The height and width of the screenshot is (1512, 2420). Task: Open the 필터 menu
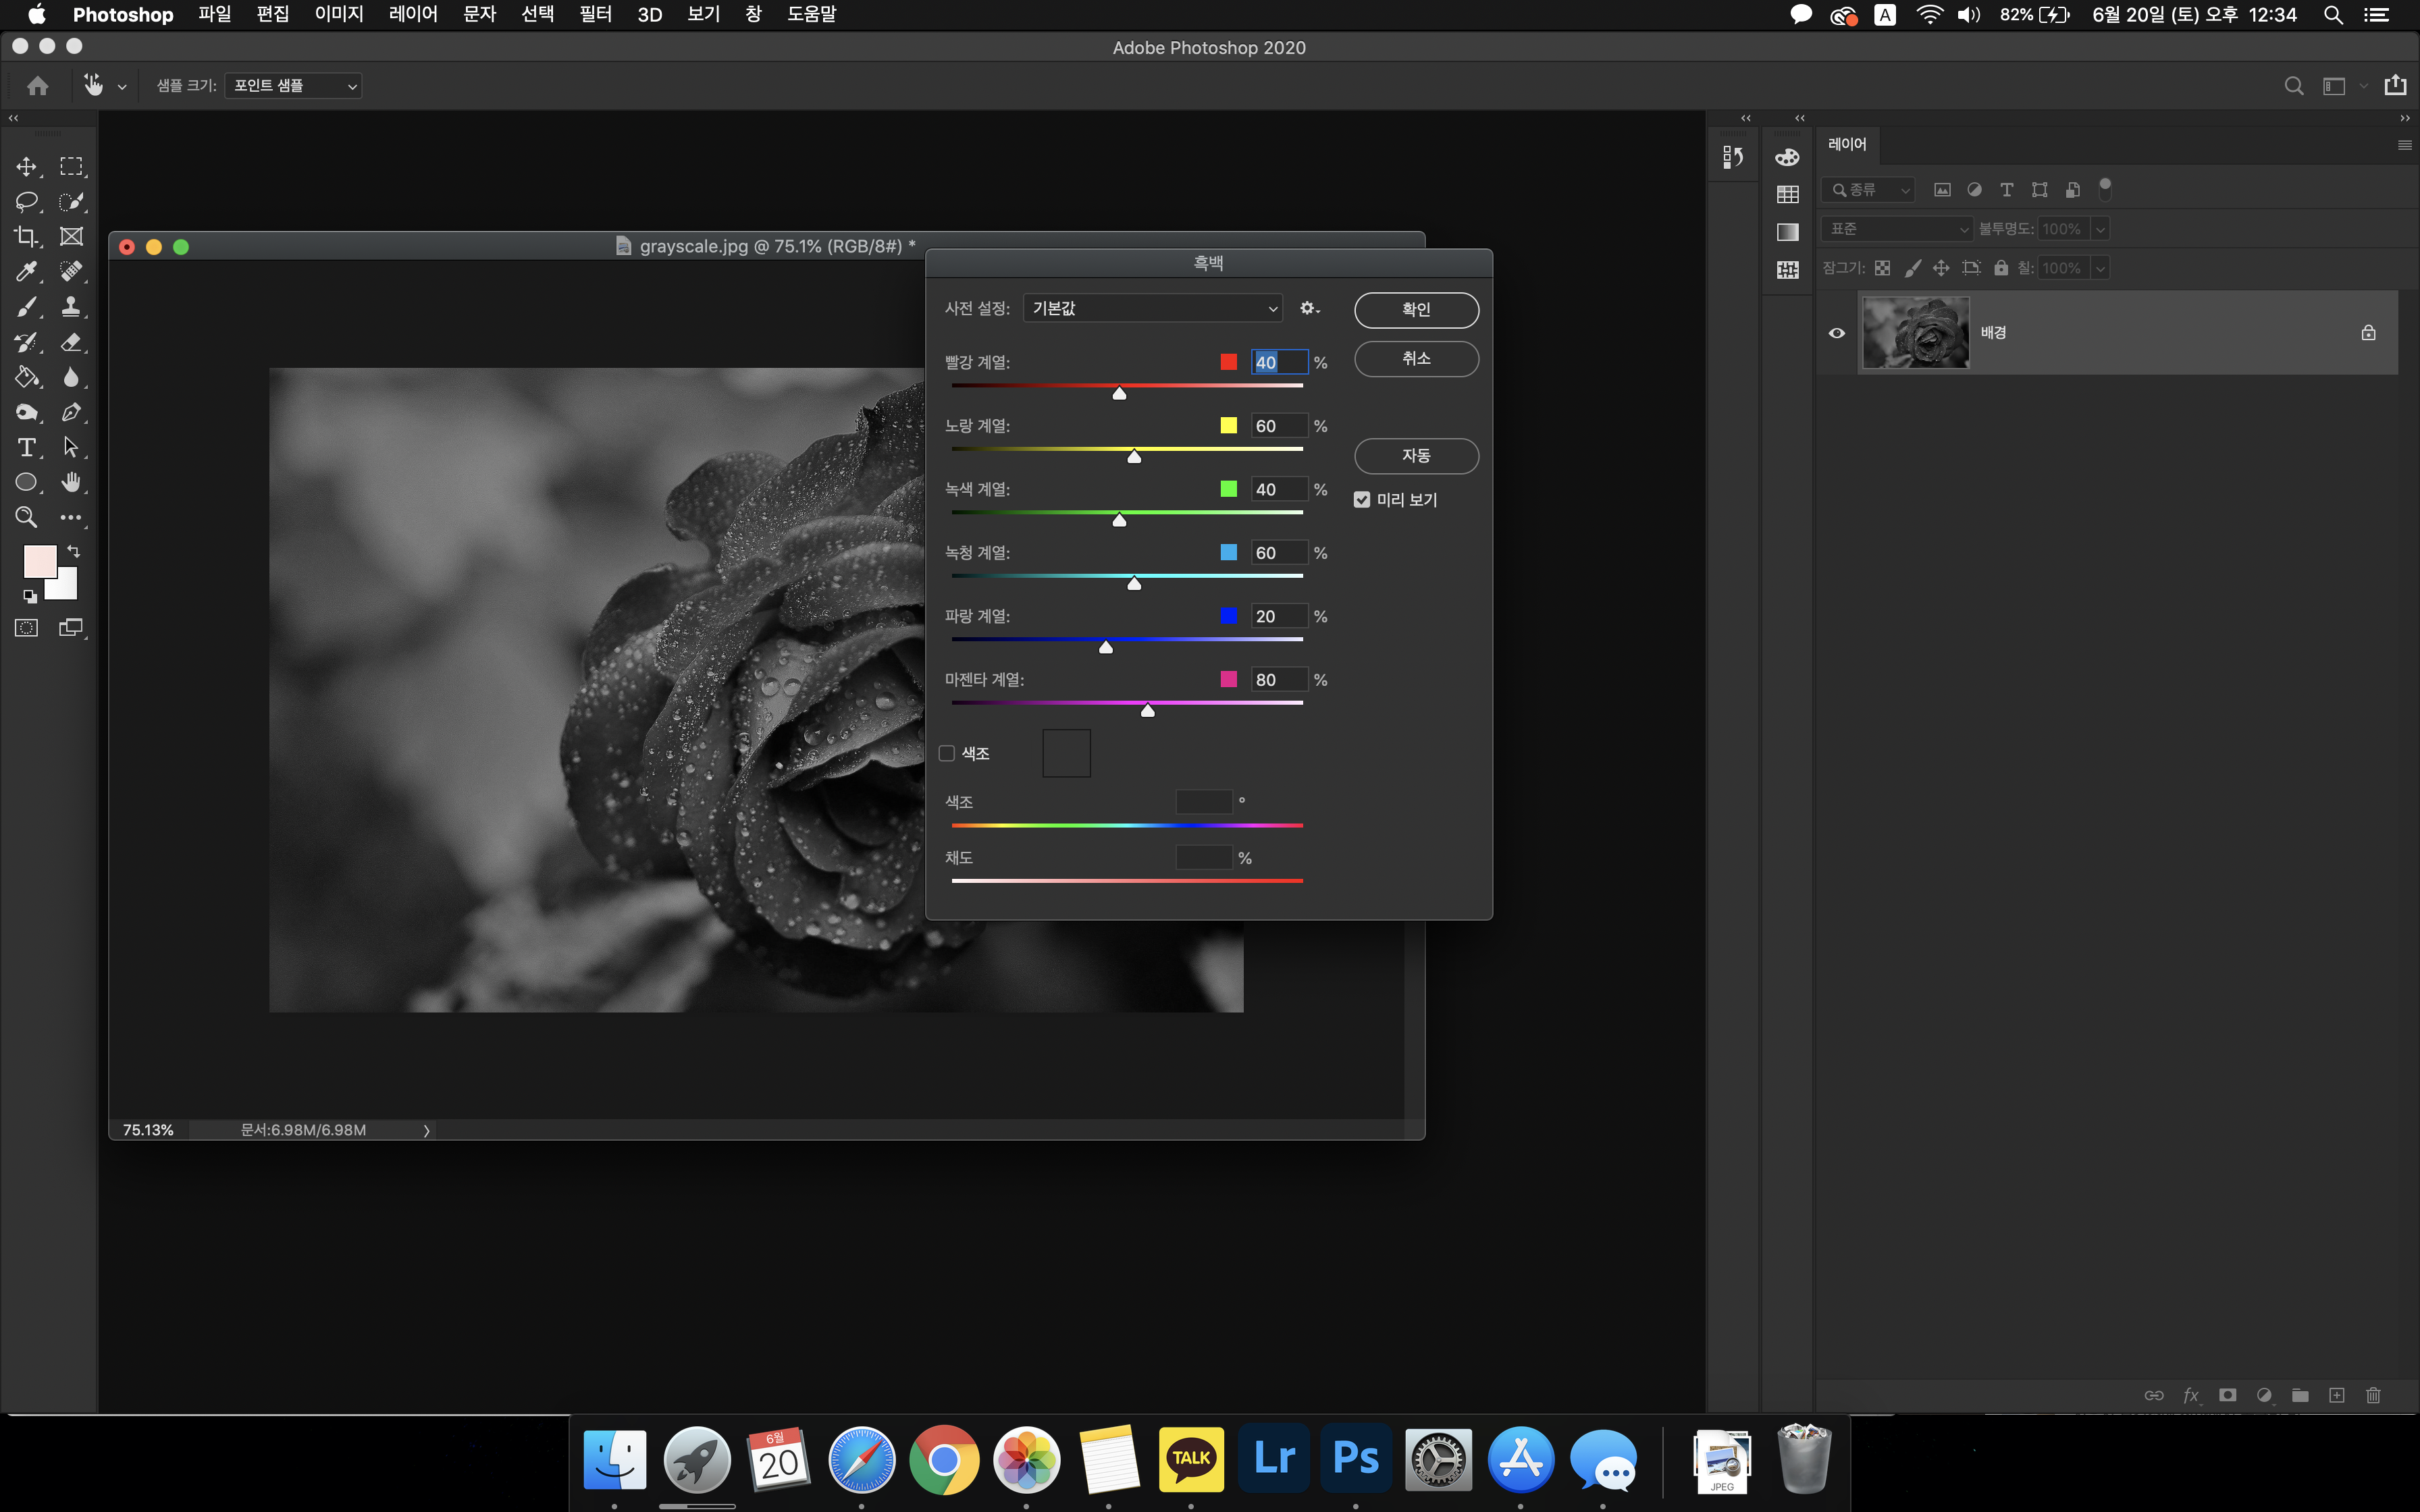click(595, 15)
